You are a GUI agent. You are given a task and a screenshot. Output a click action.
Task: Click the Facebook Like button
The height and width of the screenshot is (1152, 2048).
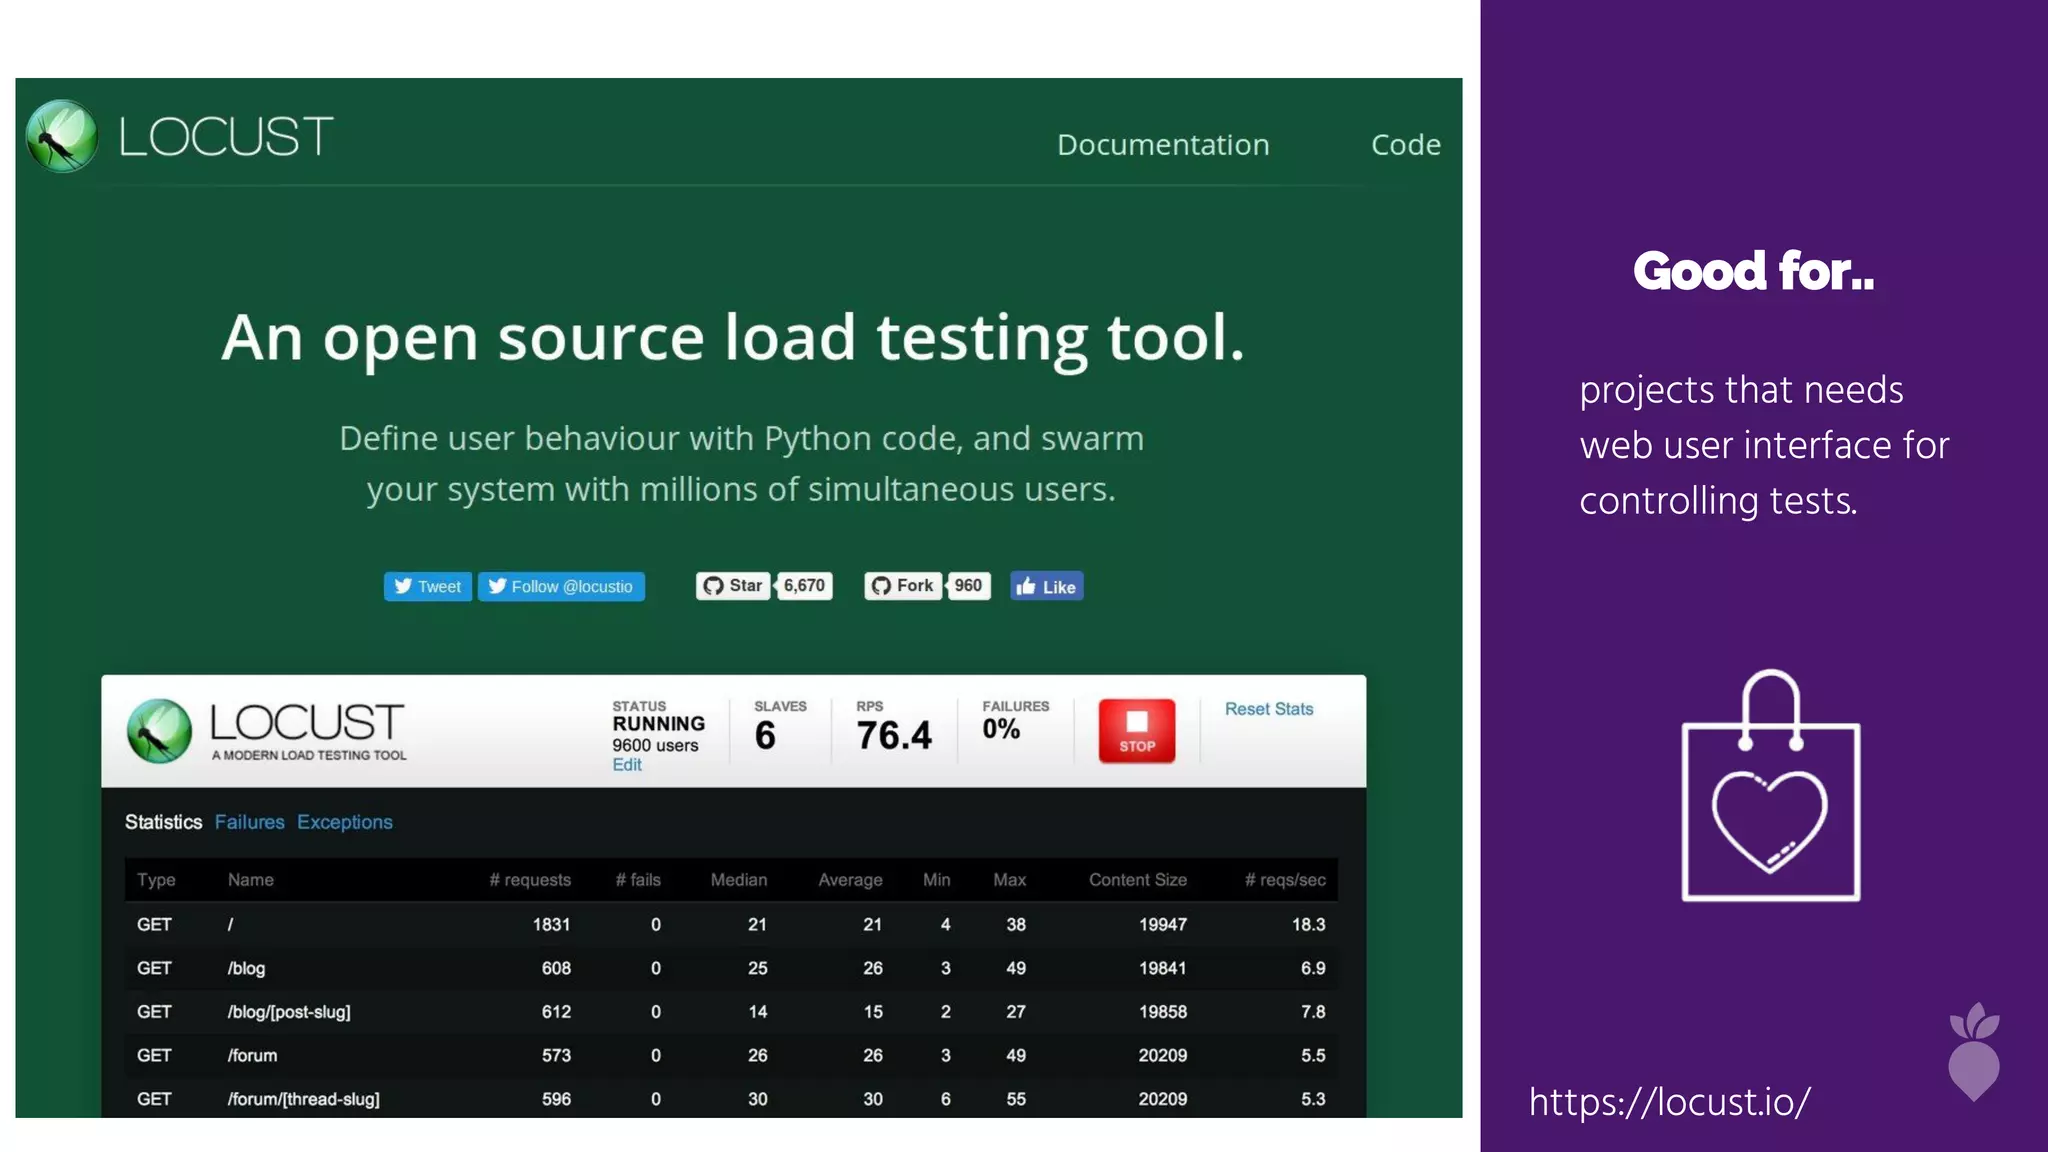point(1047,586)
